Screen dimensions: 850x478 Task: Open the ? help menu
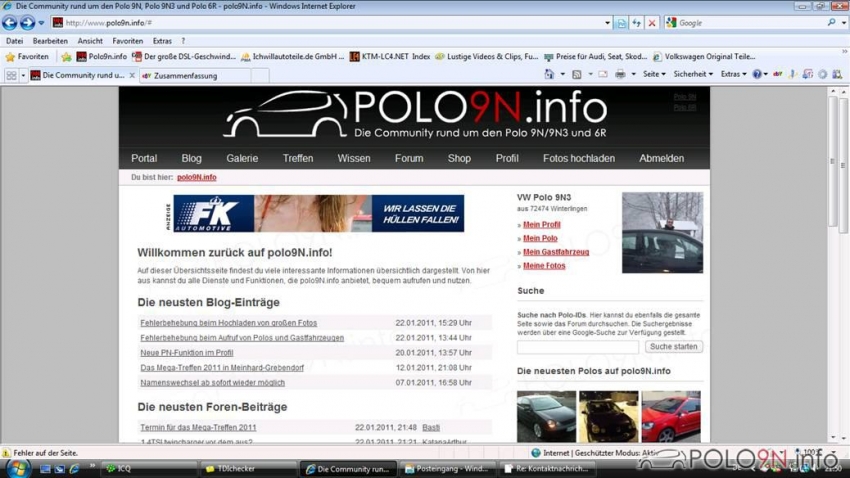point(183,41)
